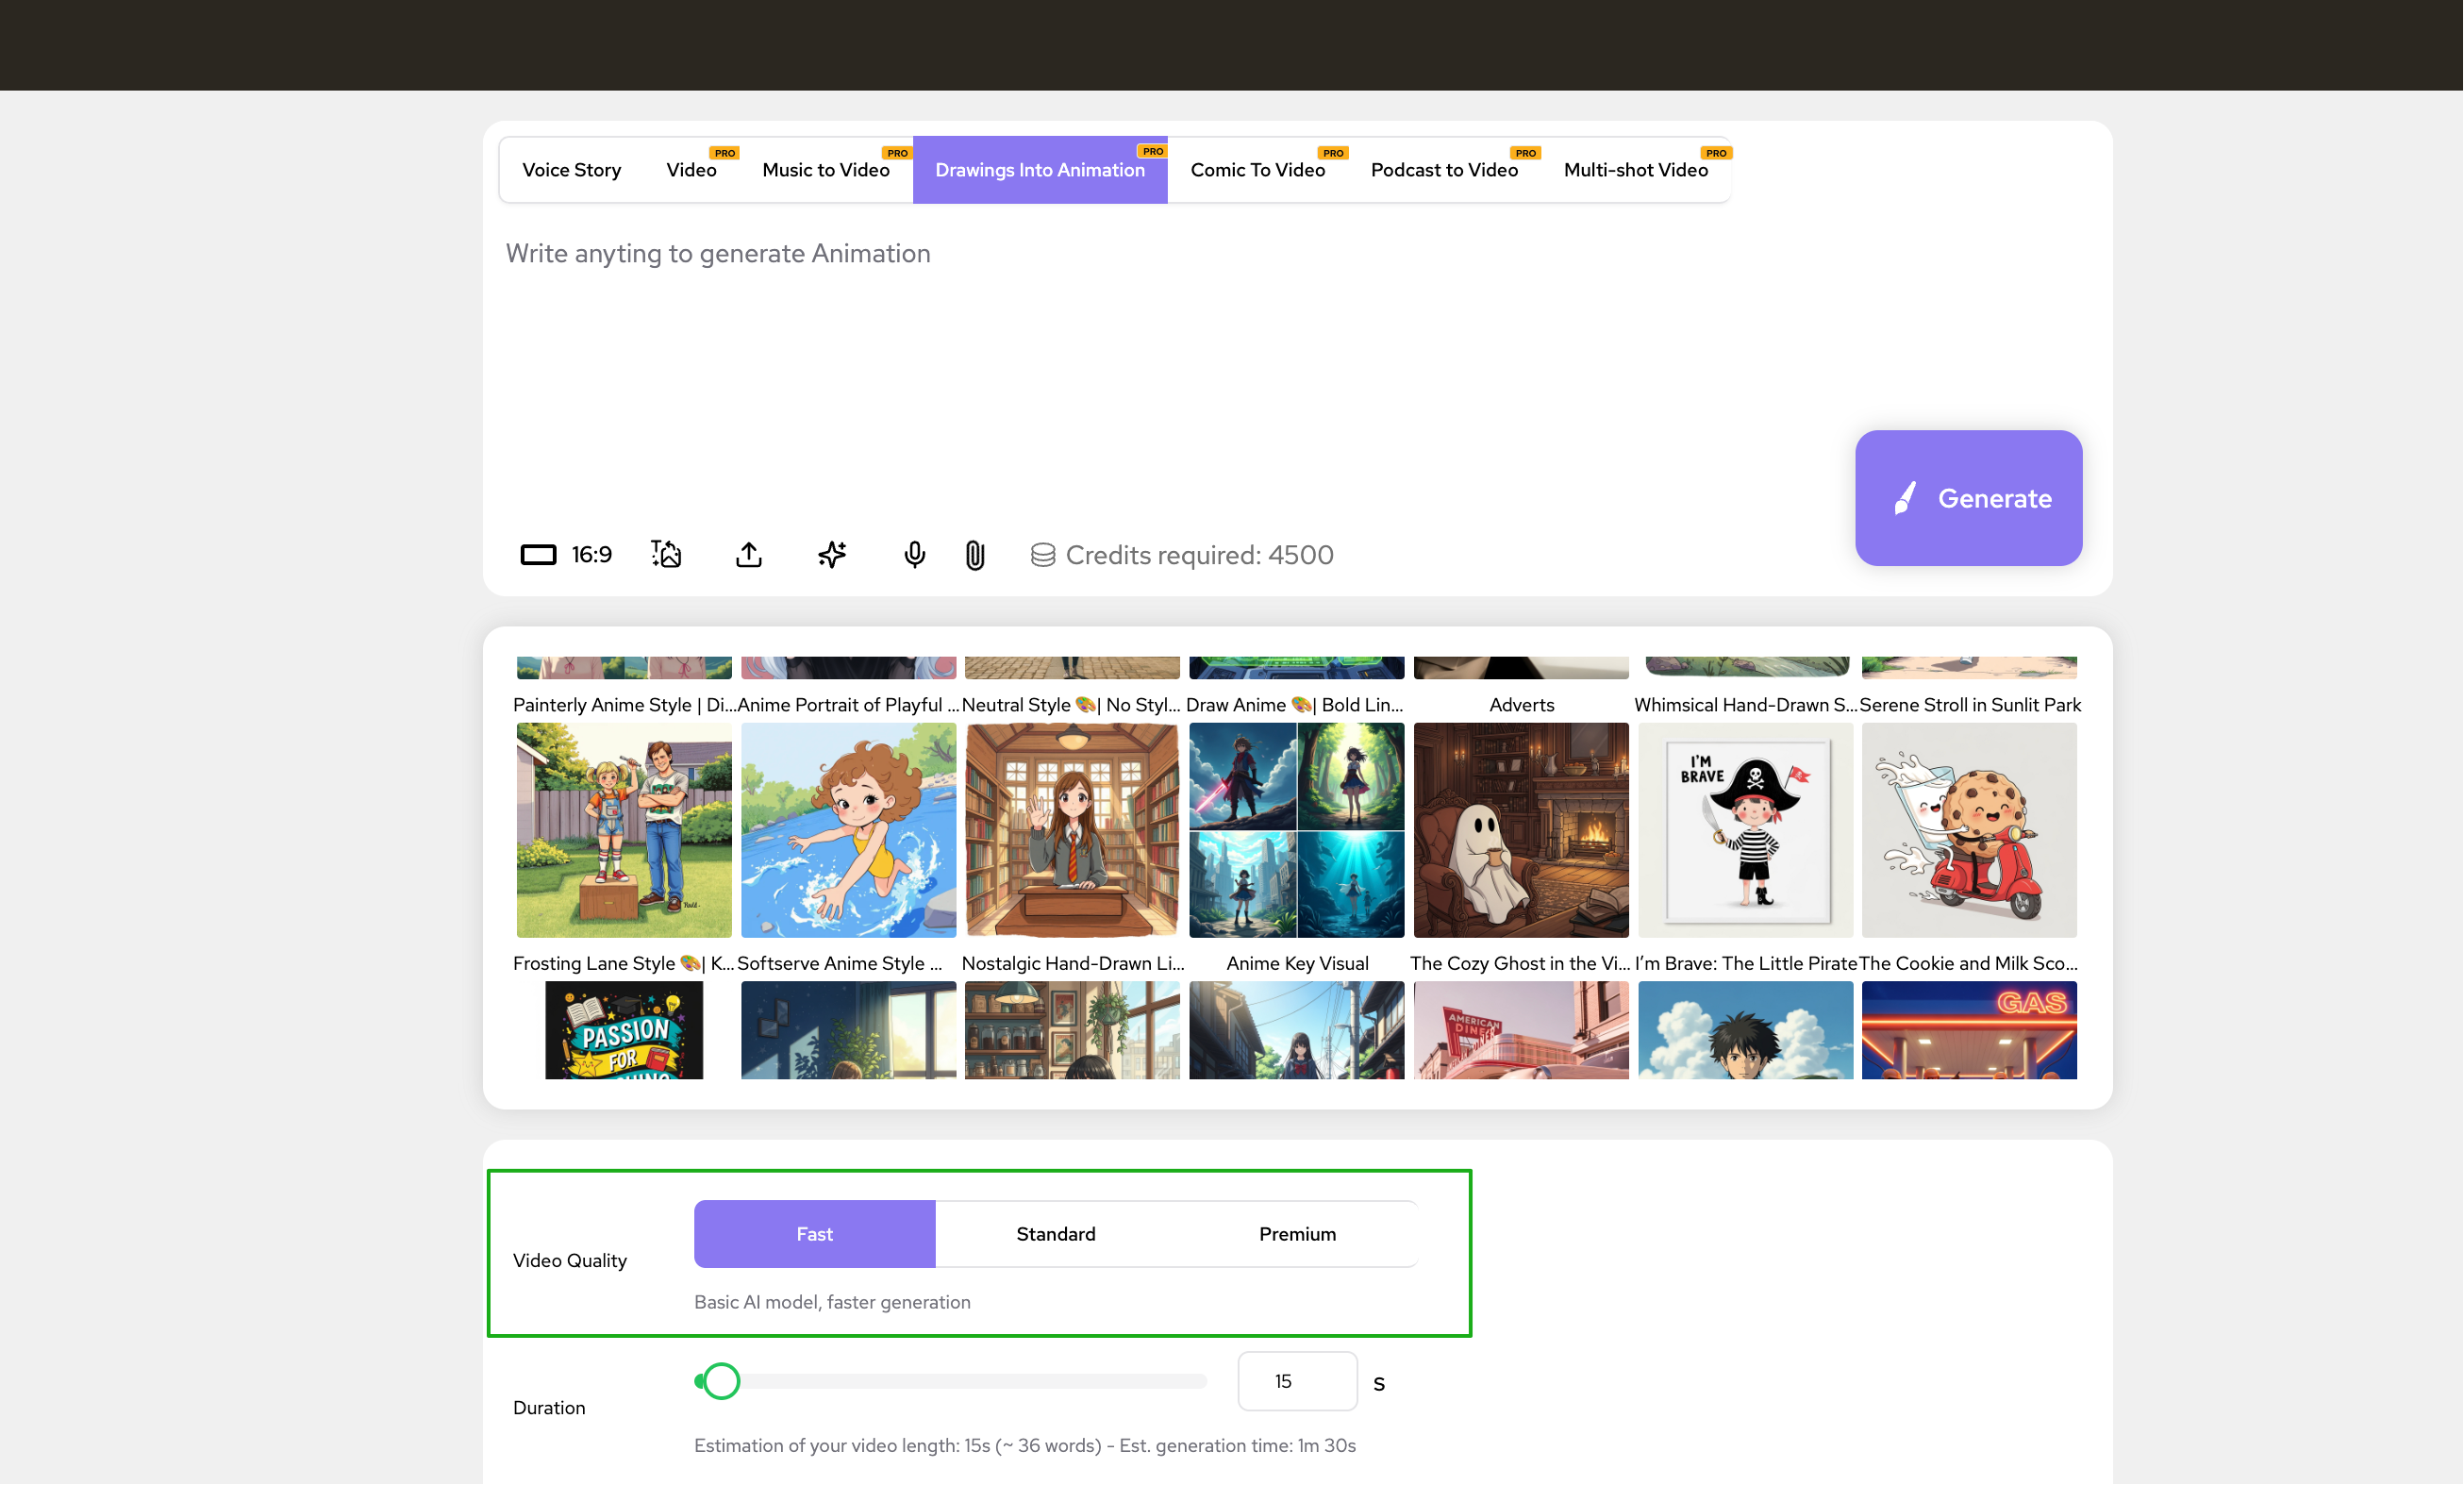Switch to the Voice Story tab

[x=571, y=170]
